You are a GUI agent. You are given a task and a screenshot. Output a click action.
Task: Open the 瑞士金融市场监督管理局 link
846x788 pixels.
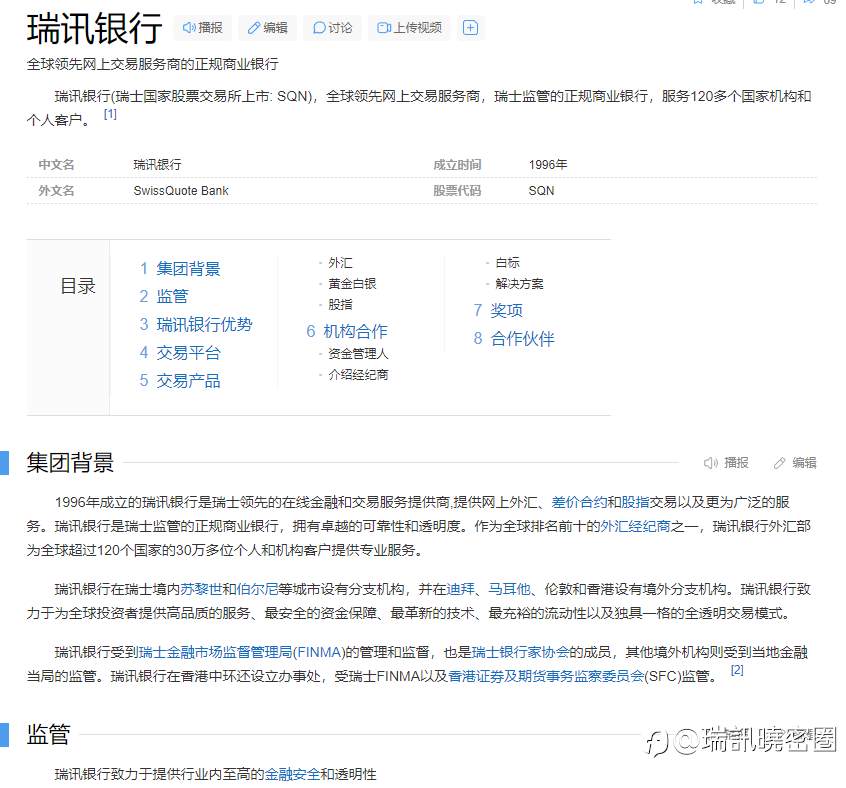pos(241,653)
